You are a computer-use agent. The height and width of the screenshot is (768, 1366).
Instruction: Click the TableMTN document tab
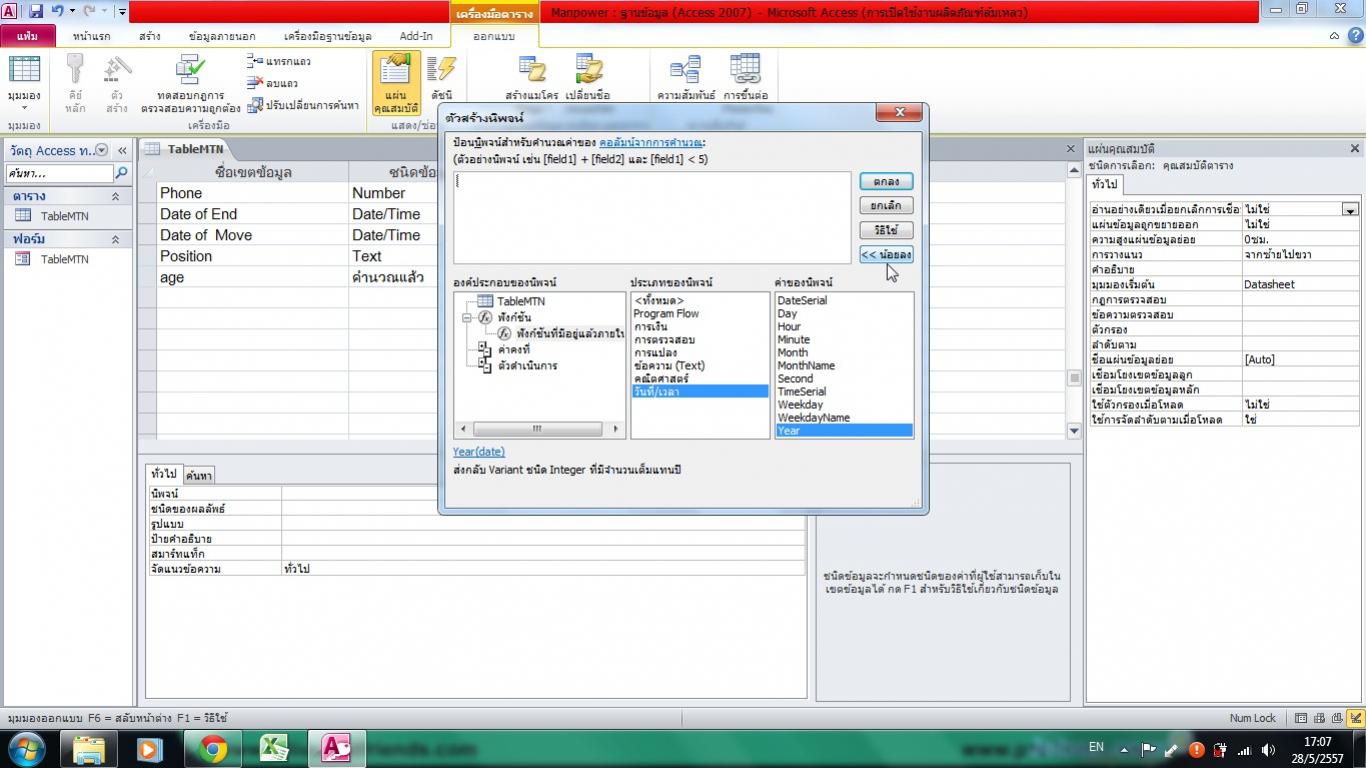pos(187,149)
